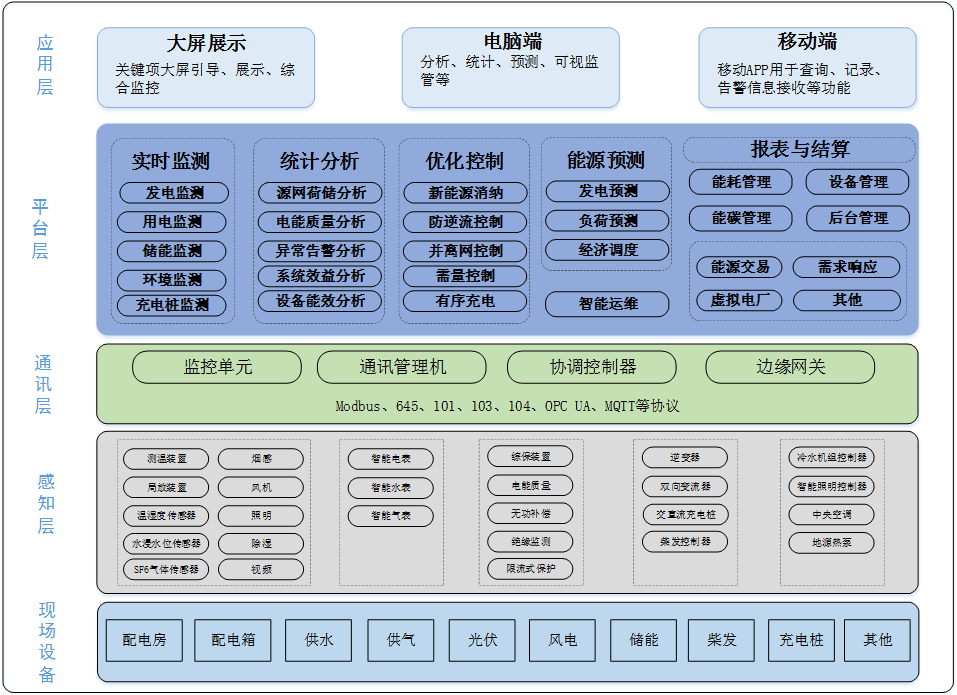This screenshot has height=695, width=957.
Task: Click the 智能电表 item in 感知层
Action: 379,460
